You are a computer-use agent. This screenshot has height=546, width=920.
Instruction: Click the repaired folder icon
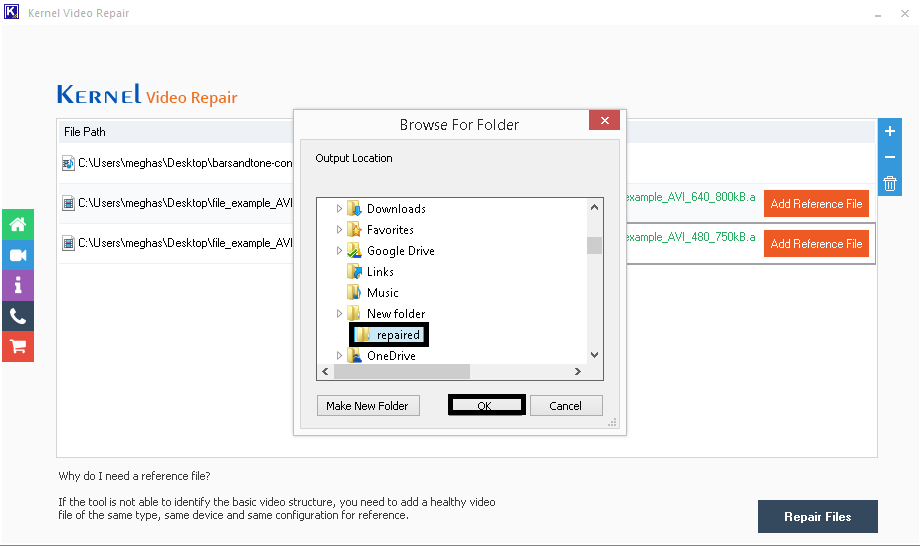(x=364, y=334)
